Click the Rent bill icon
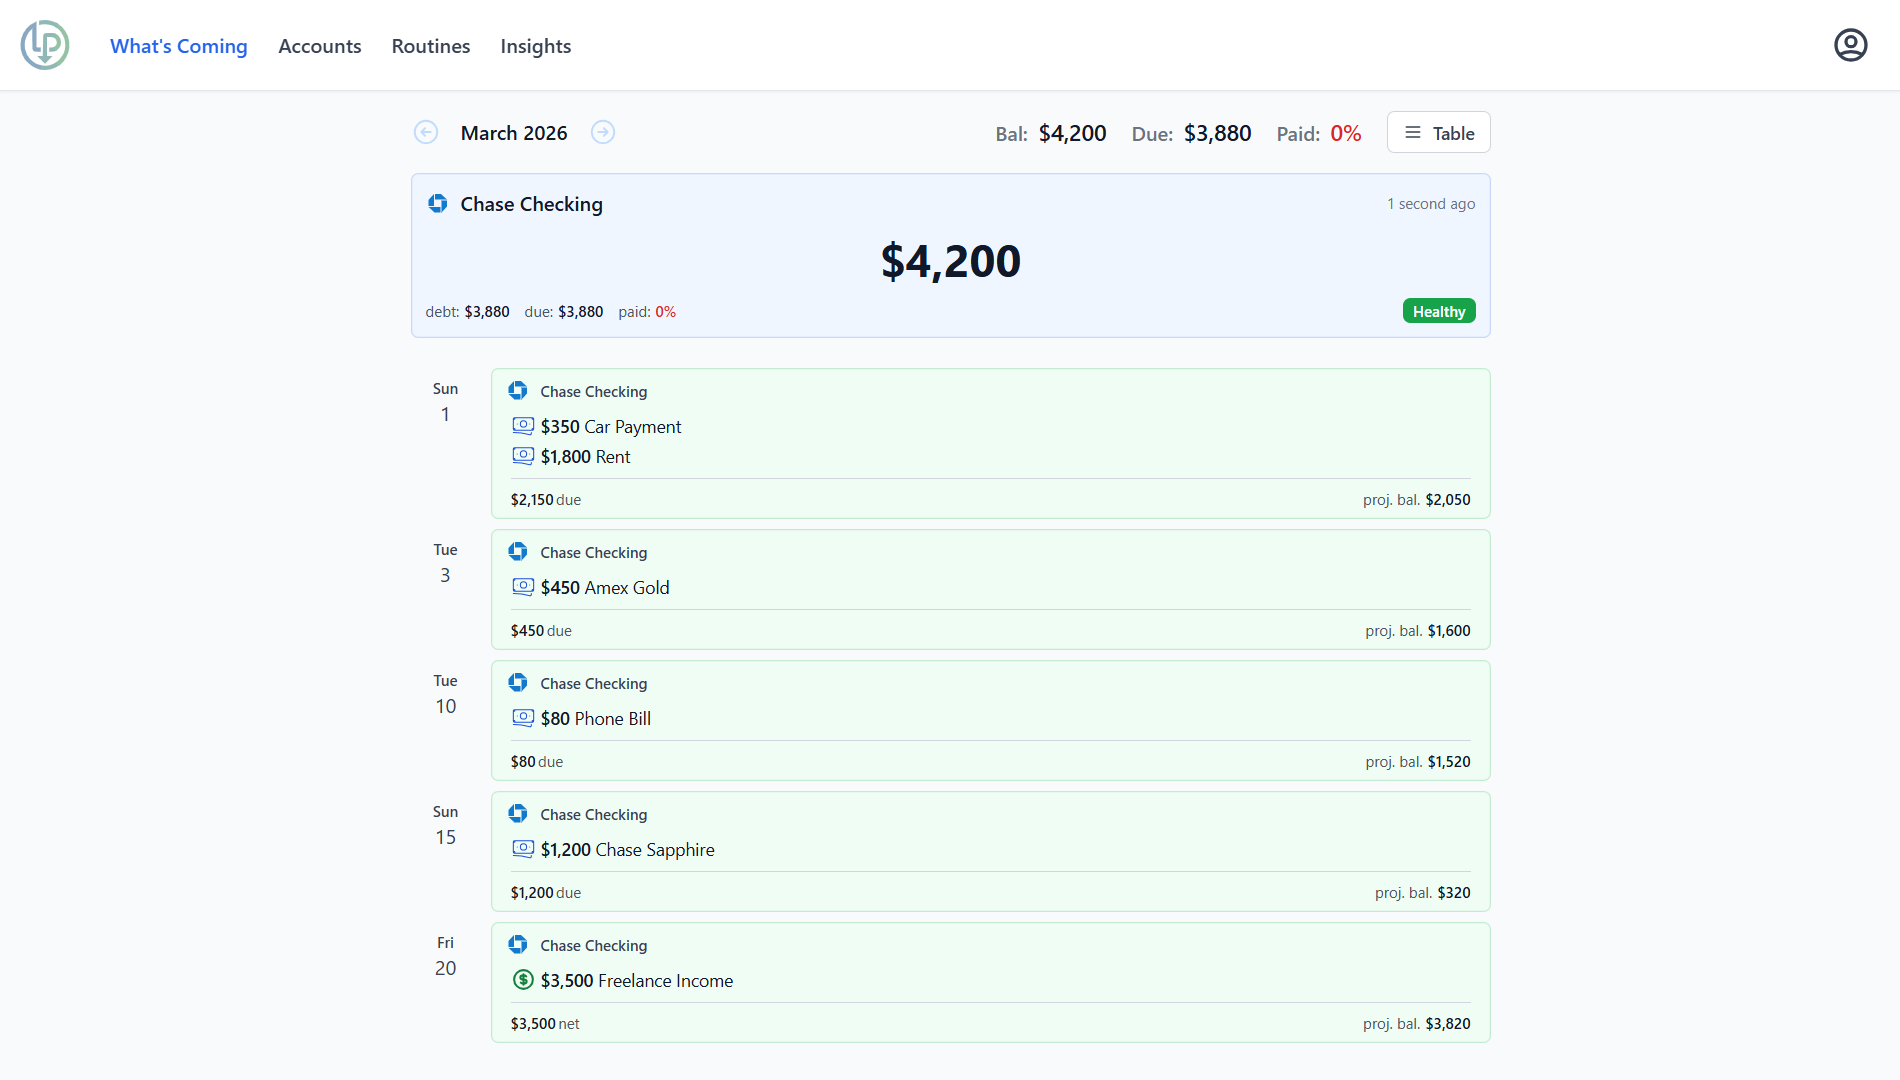 523,456
